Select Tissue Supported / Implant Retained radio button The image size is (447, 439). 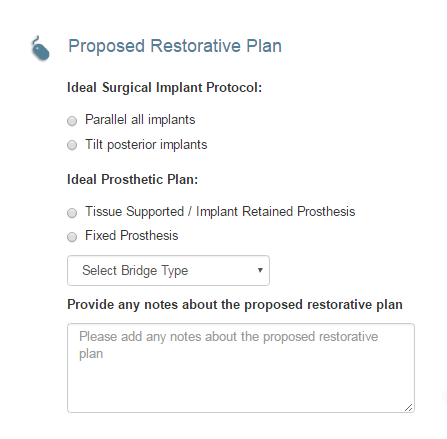[72, 213]
